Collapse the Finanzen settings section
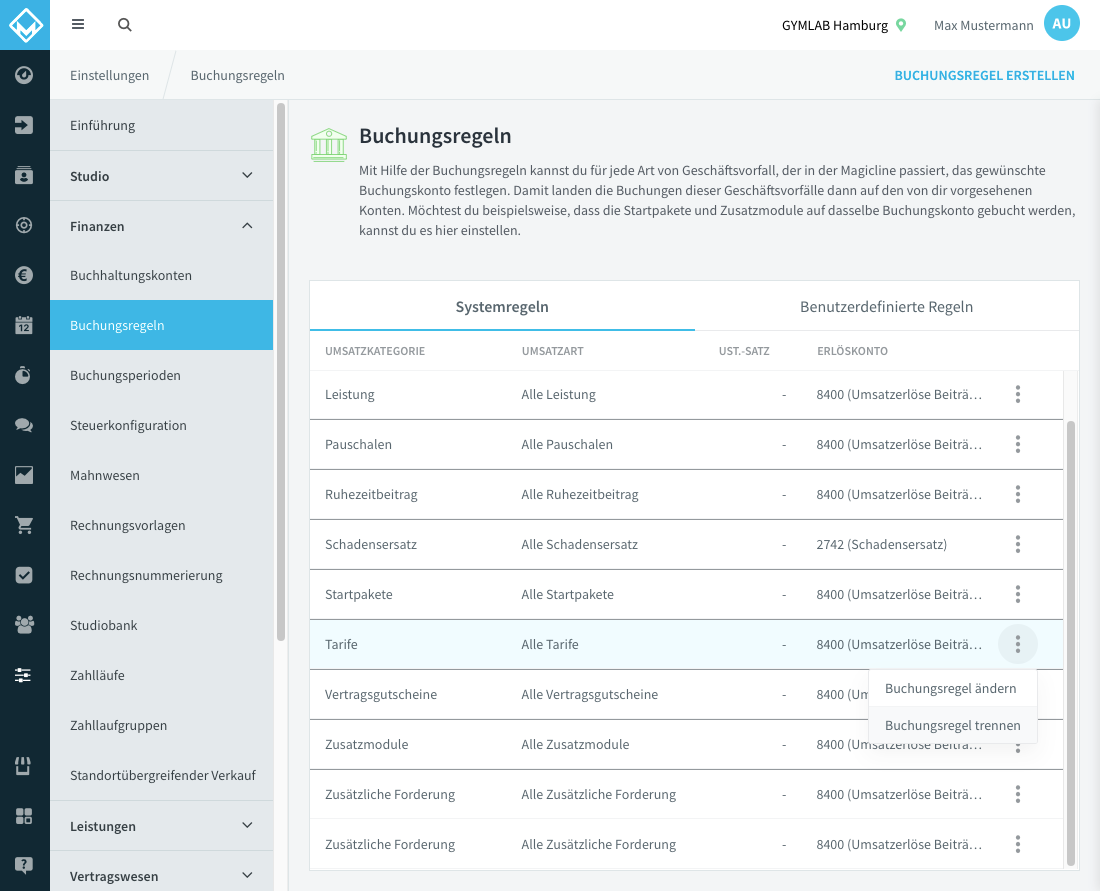 (x=161, y=226)
